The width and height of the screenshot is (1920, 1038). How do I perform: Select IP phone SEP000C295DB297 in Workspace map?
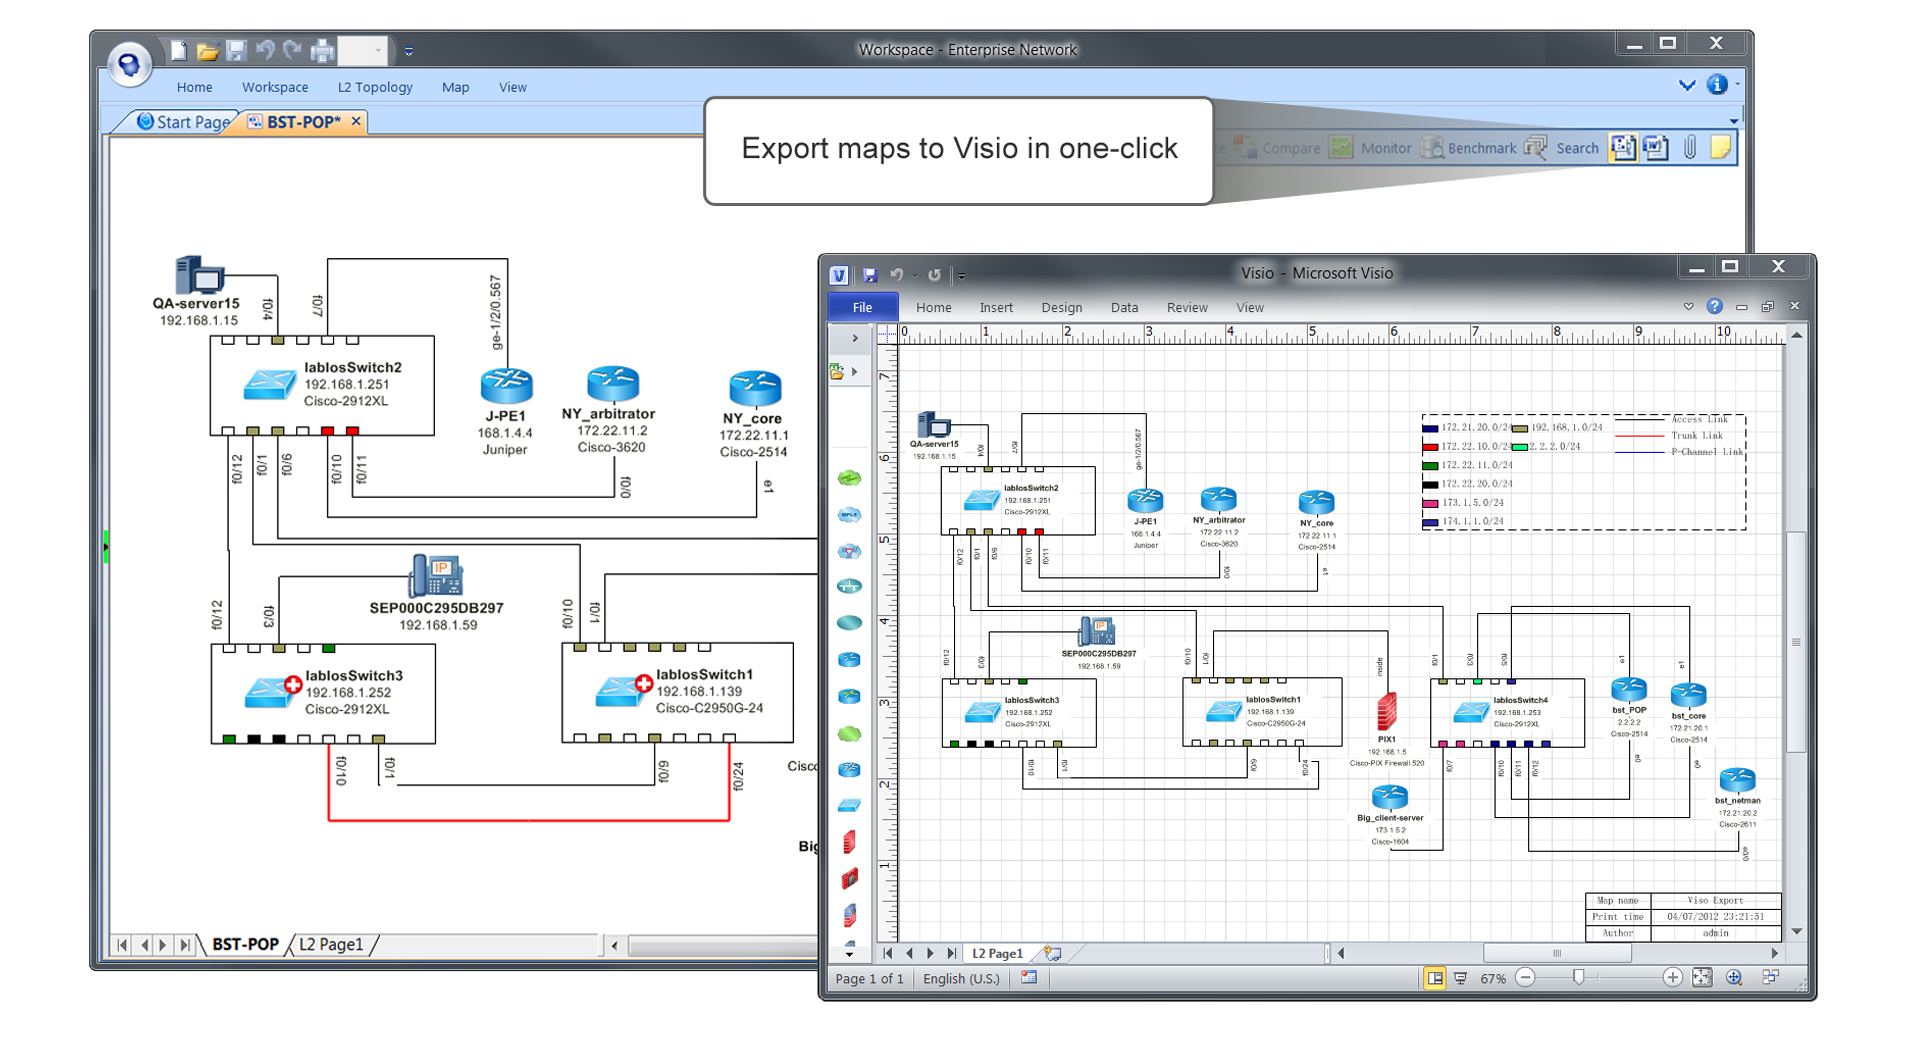[436, 576]
